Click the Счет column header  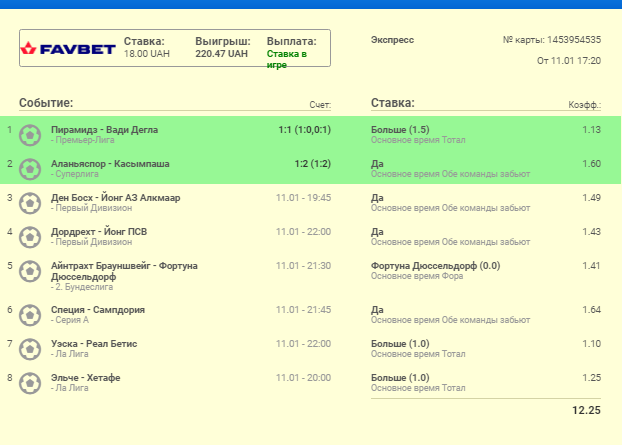pyautogui.click(x=320, y=105)
